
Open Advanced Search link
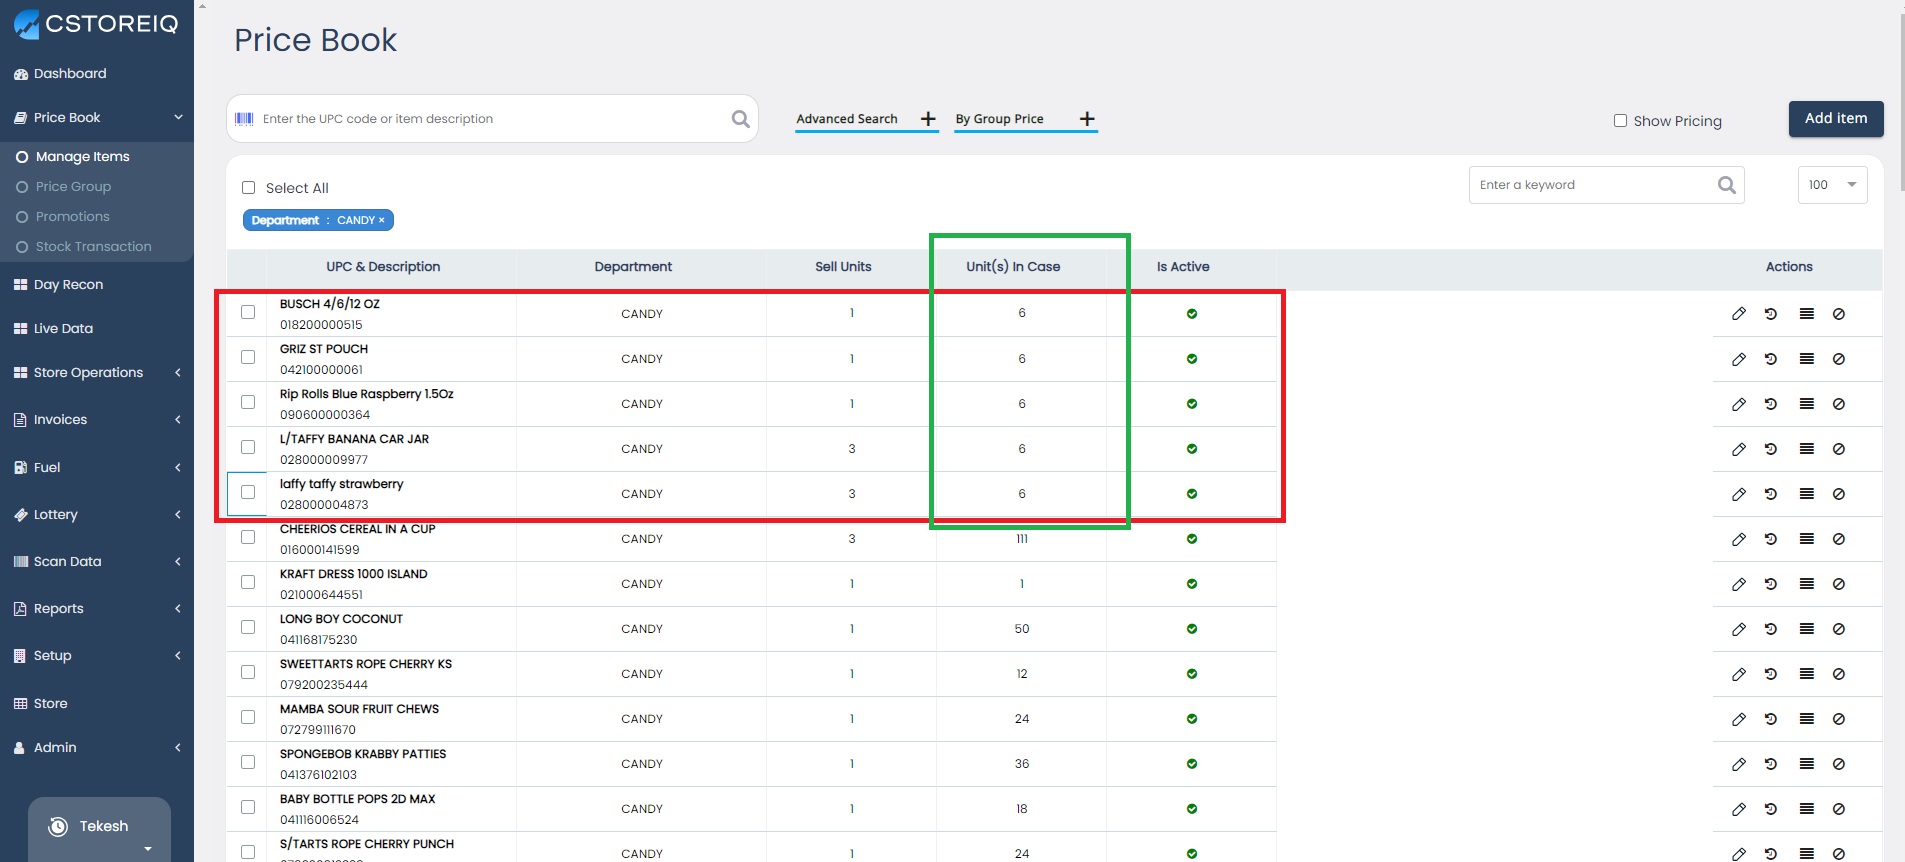tap(847, 119)
